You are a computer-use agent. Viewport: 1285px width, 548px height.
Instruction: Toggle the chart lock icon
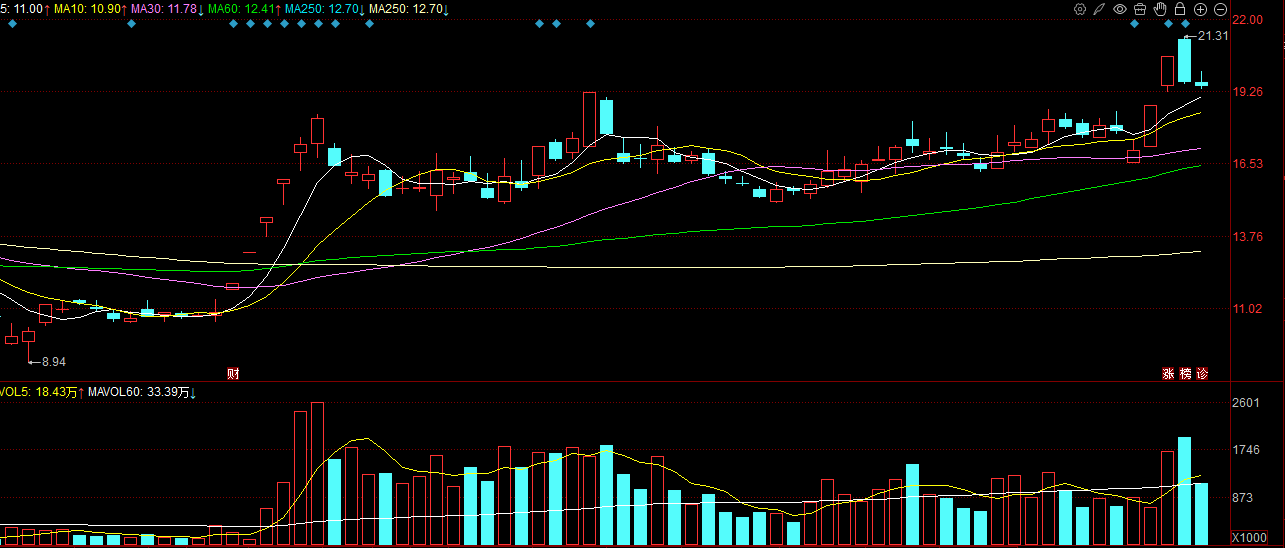coord(1180,9)
